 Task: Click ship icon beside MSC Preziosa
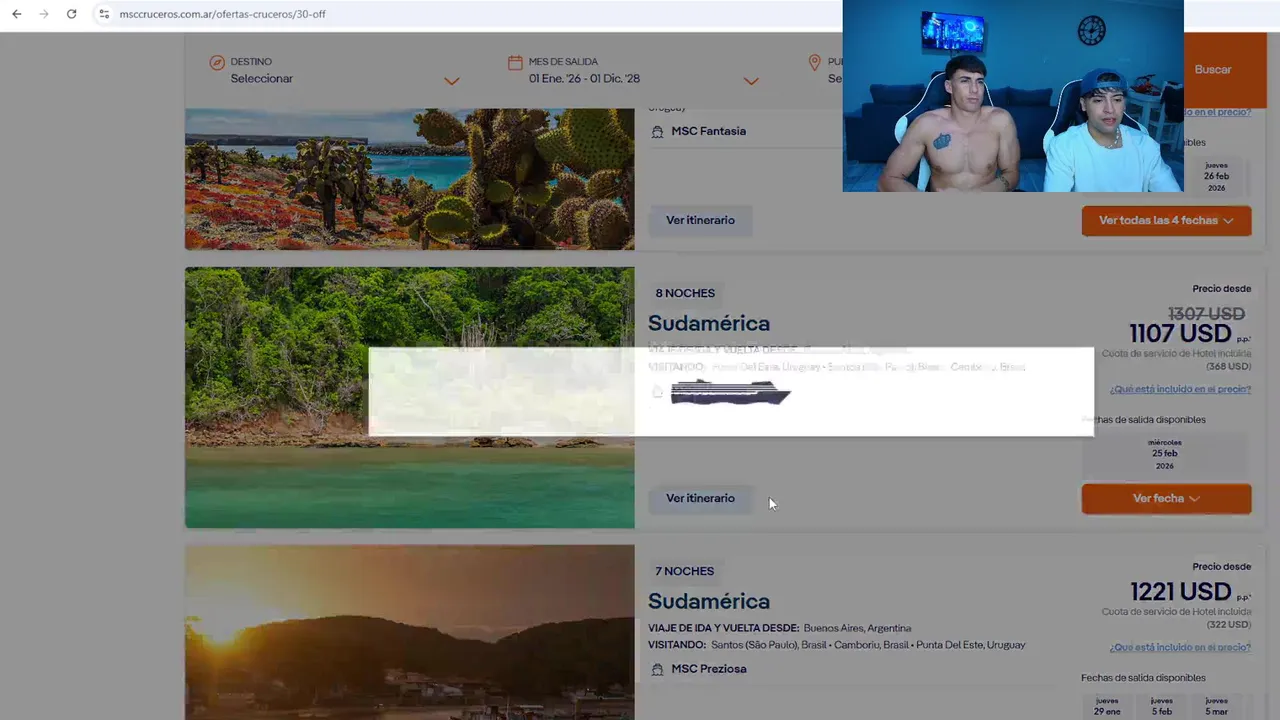click(x=657, y=669)
